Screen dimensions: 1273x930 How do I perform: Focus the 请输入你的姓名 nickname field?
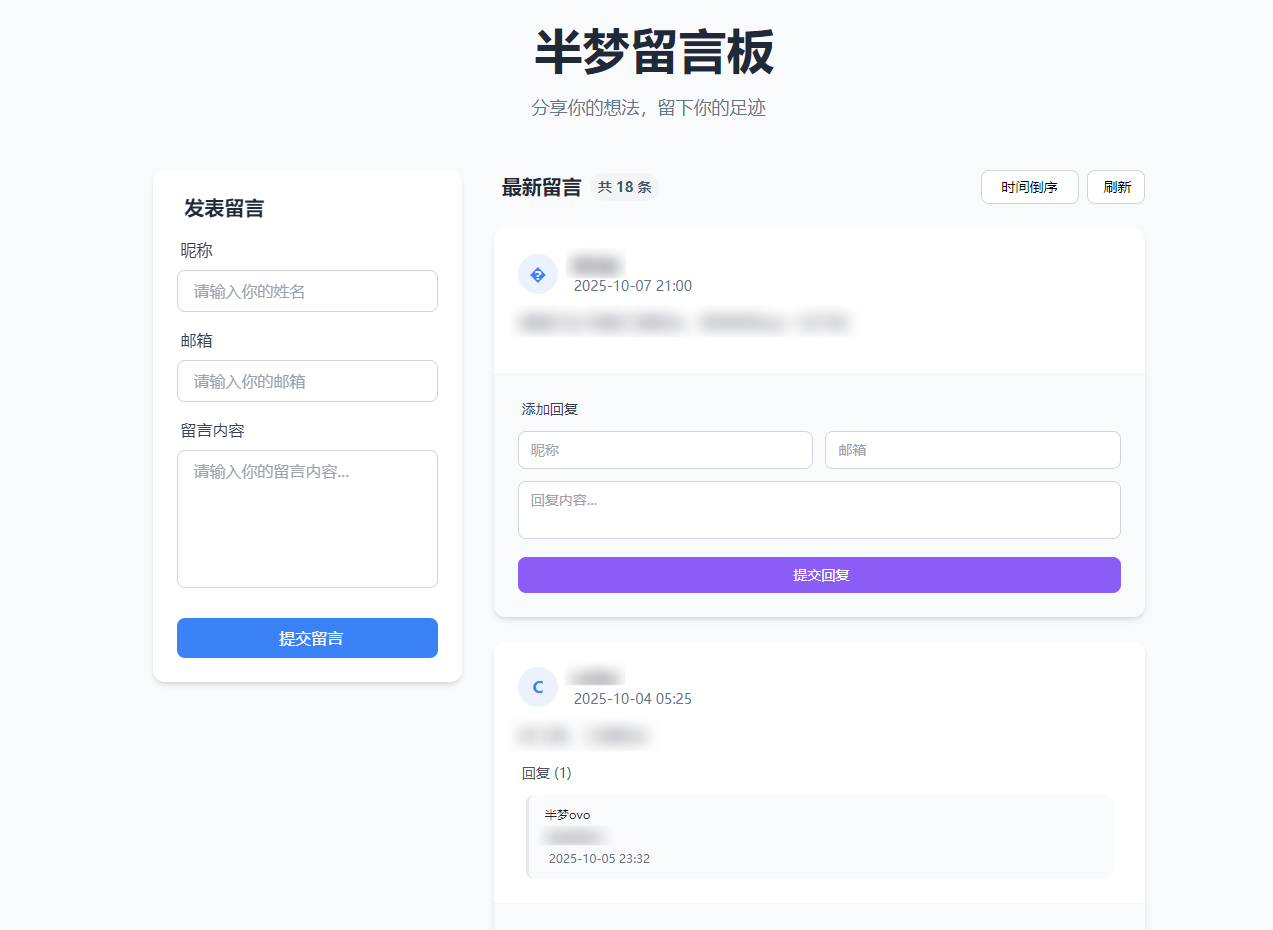(307, 291)
